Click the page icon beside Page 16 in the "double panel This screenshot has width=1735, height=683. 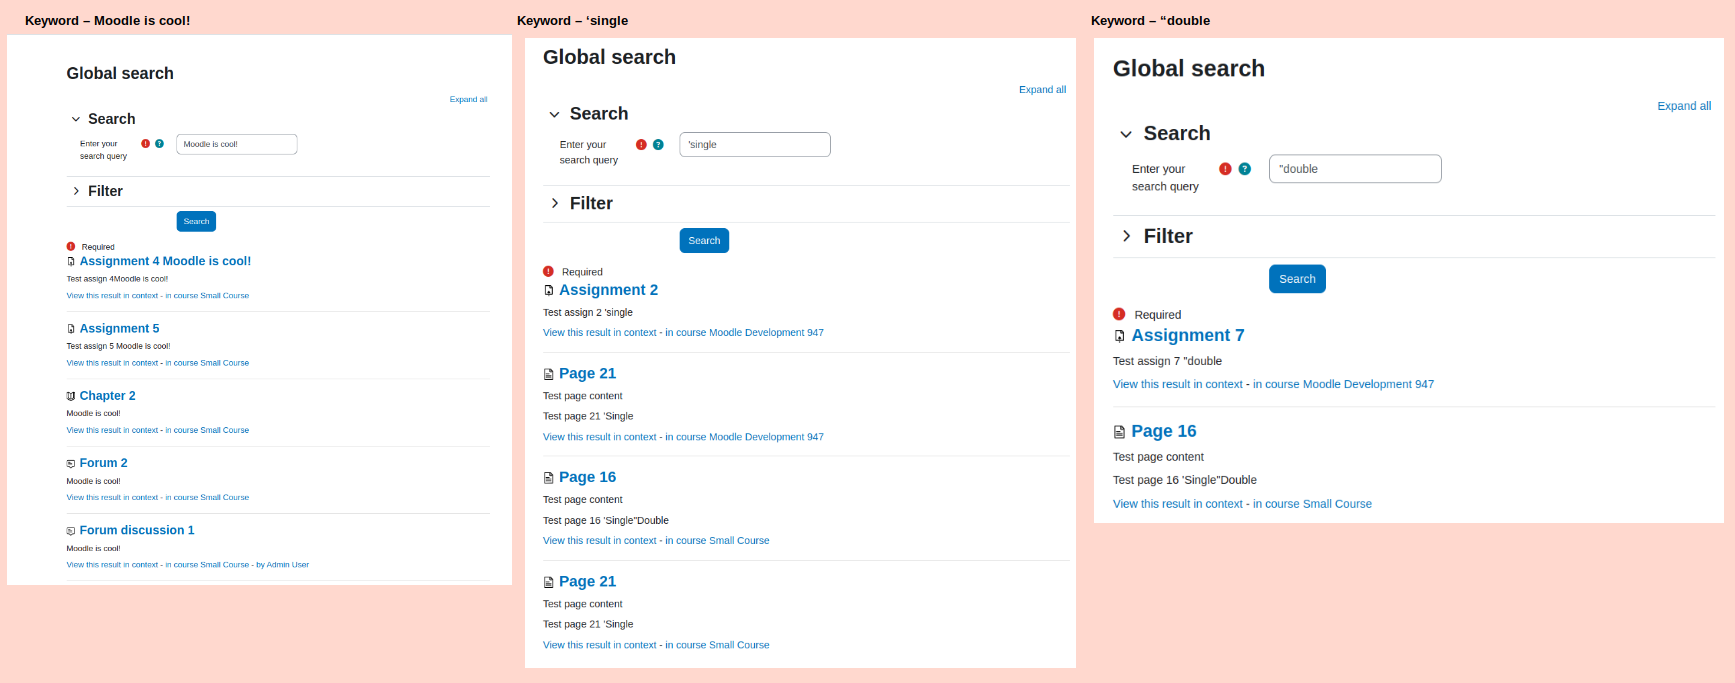(1120, 432)
